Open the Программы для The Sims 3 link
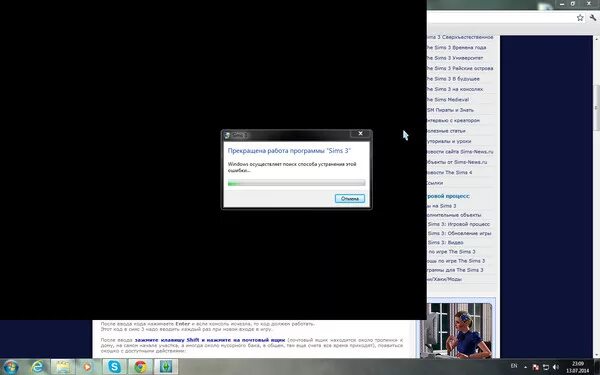600x375 pixels. pos(455,270)
